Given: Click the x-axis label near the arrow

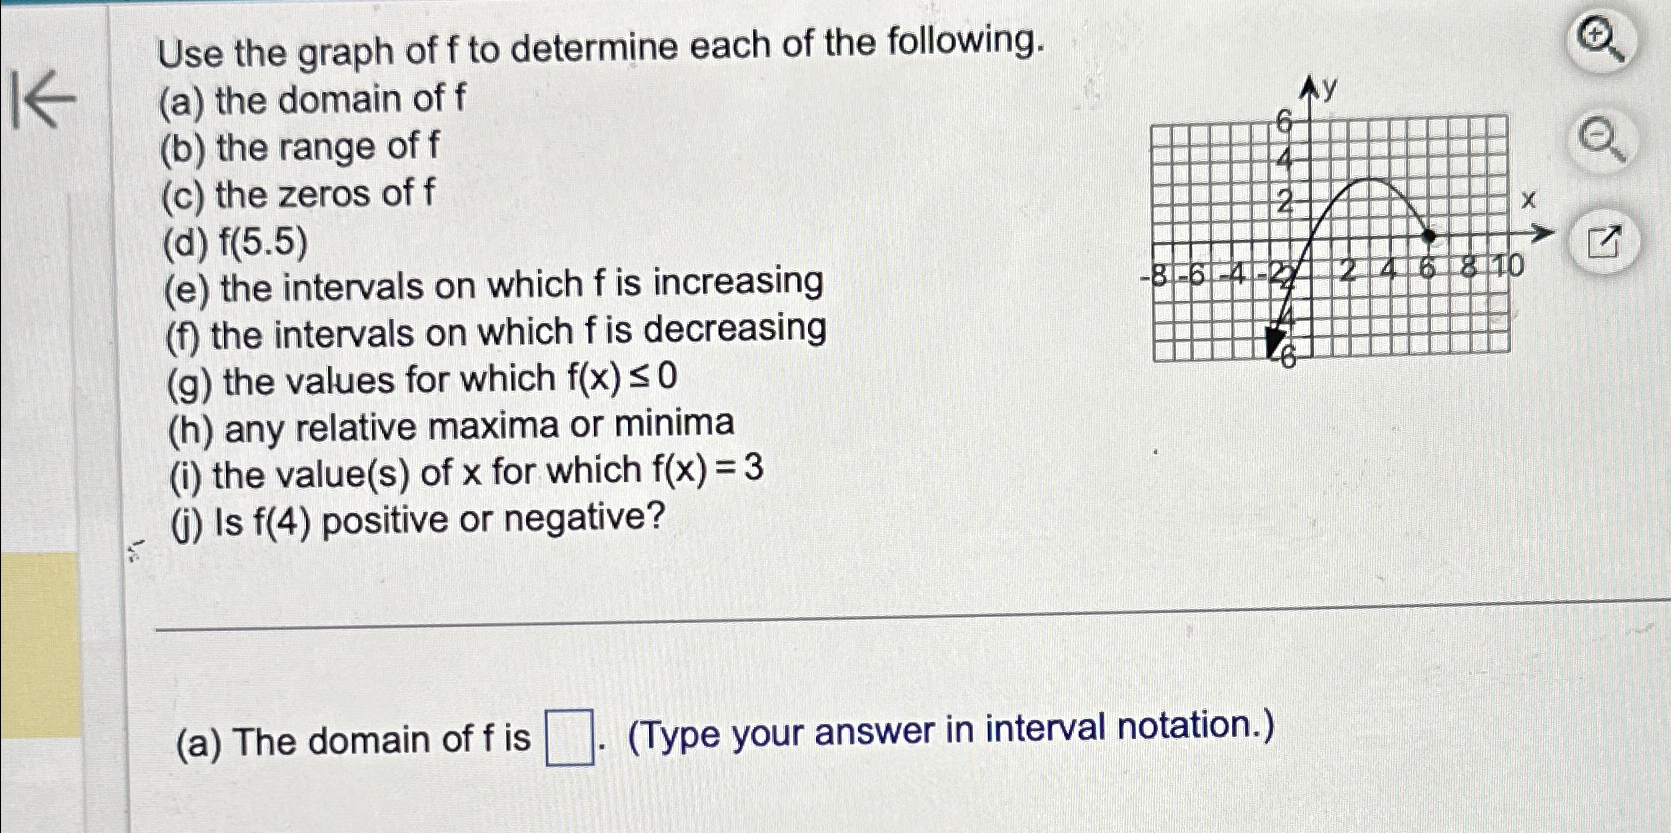Looking at the screenshot, I should pyautogui.click(x=1527, y=200).
